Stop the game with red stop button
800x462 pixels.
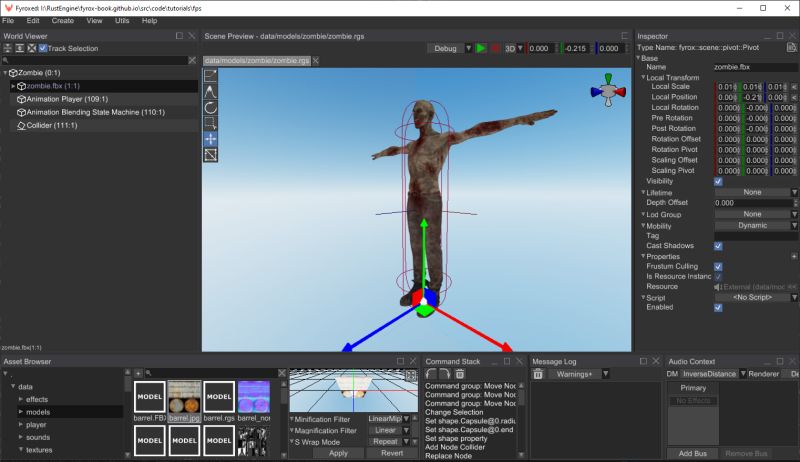(x=495, y=48)
